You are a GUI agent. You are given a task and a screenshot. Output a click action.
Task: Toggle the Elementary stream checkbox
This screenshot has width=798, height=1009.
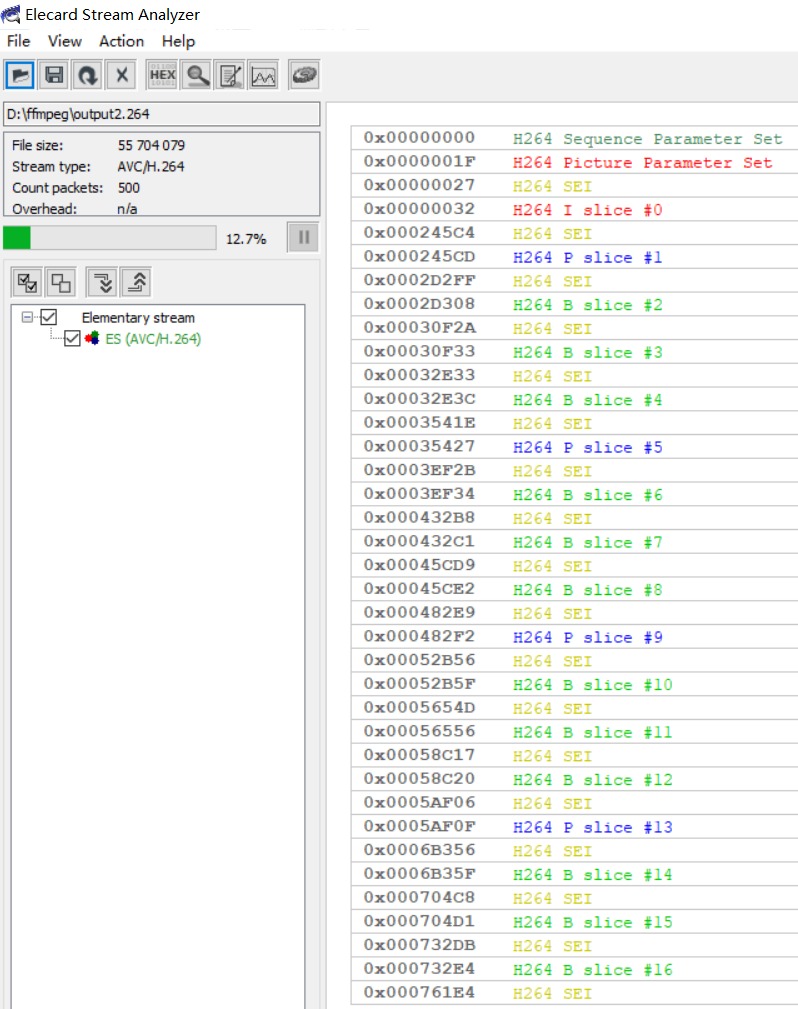49,317
